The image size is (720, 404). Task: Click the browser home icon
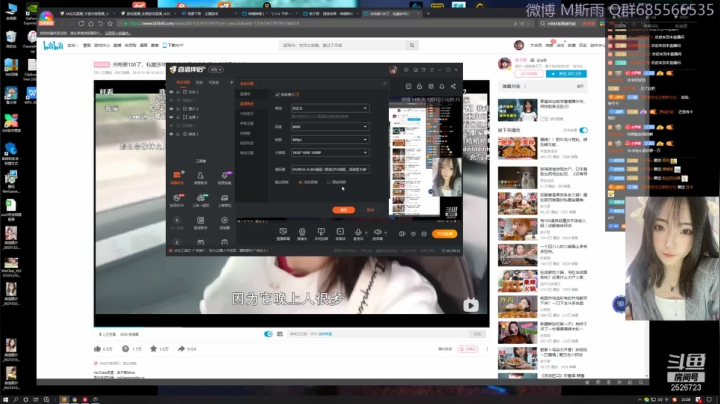click(91, 23)
